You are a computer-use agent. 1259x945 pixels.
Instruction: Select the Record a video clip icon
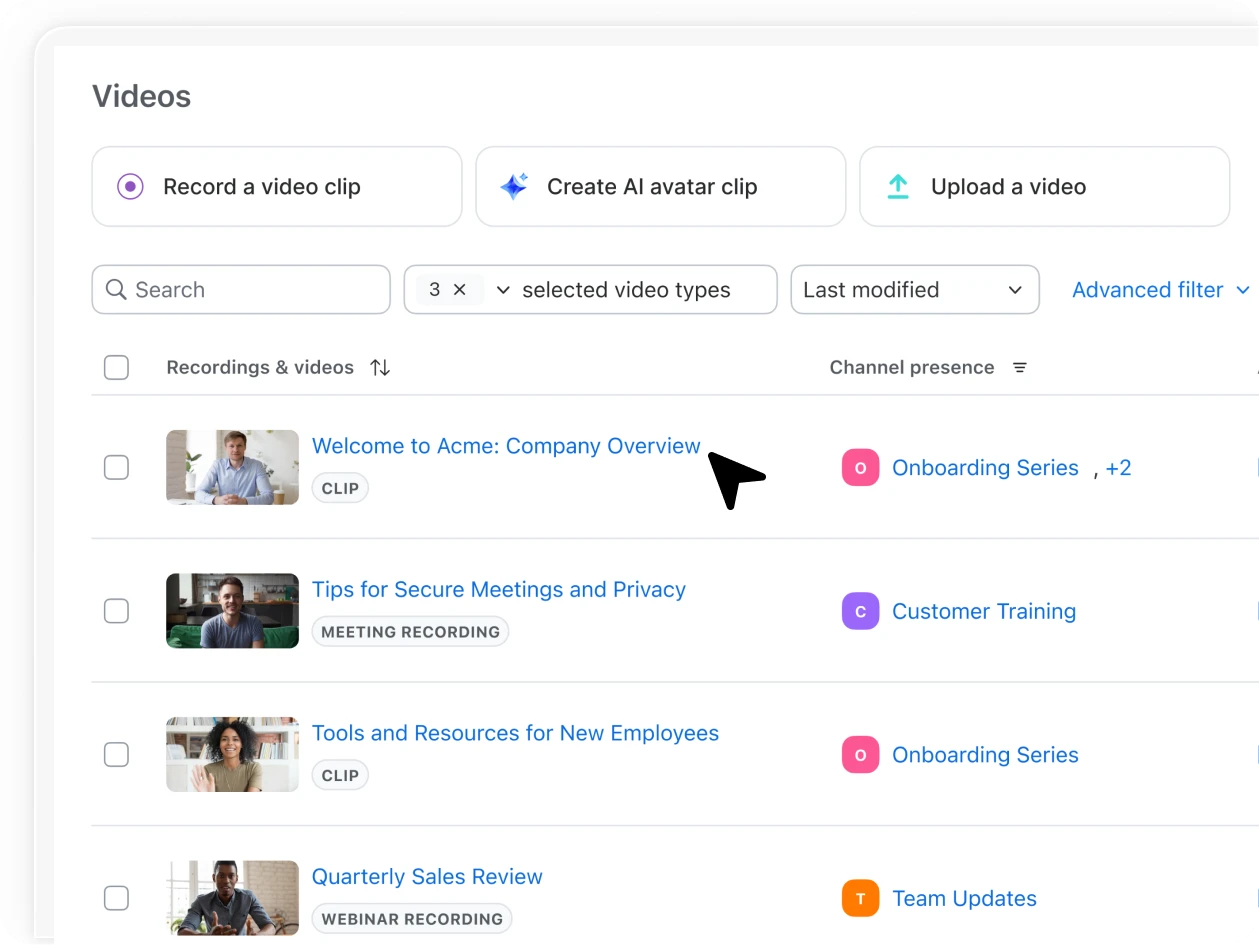click(128, 186)
